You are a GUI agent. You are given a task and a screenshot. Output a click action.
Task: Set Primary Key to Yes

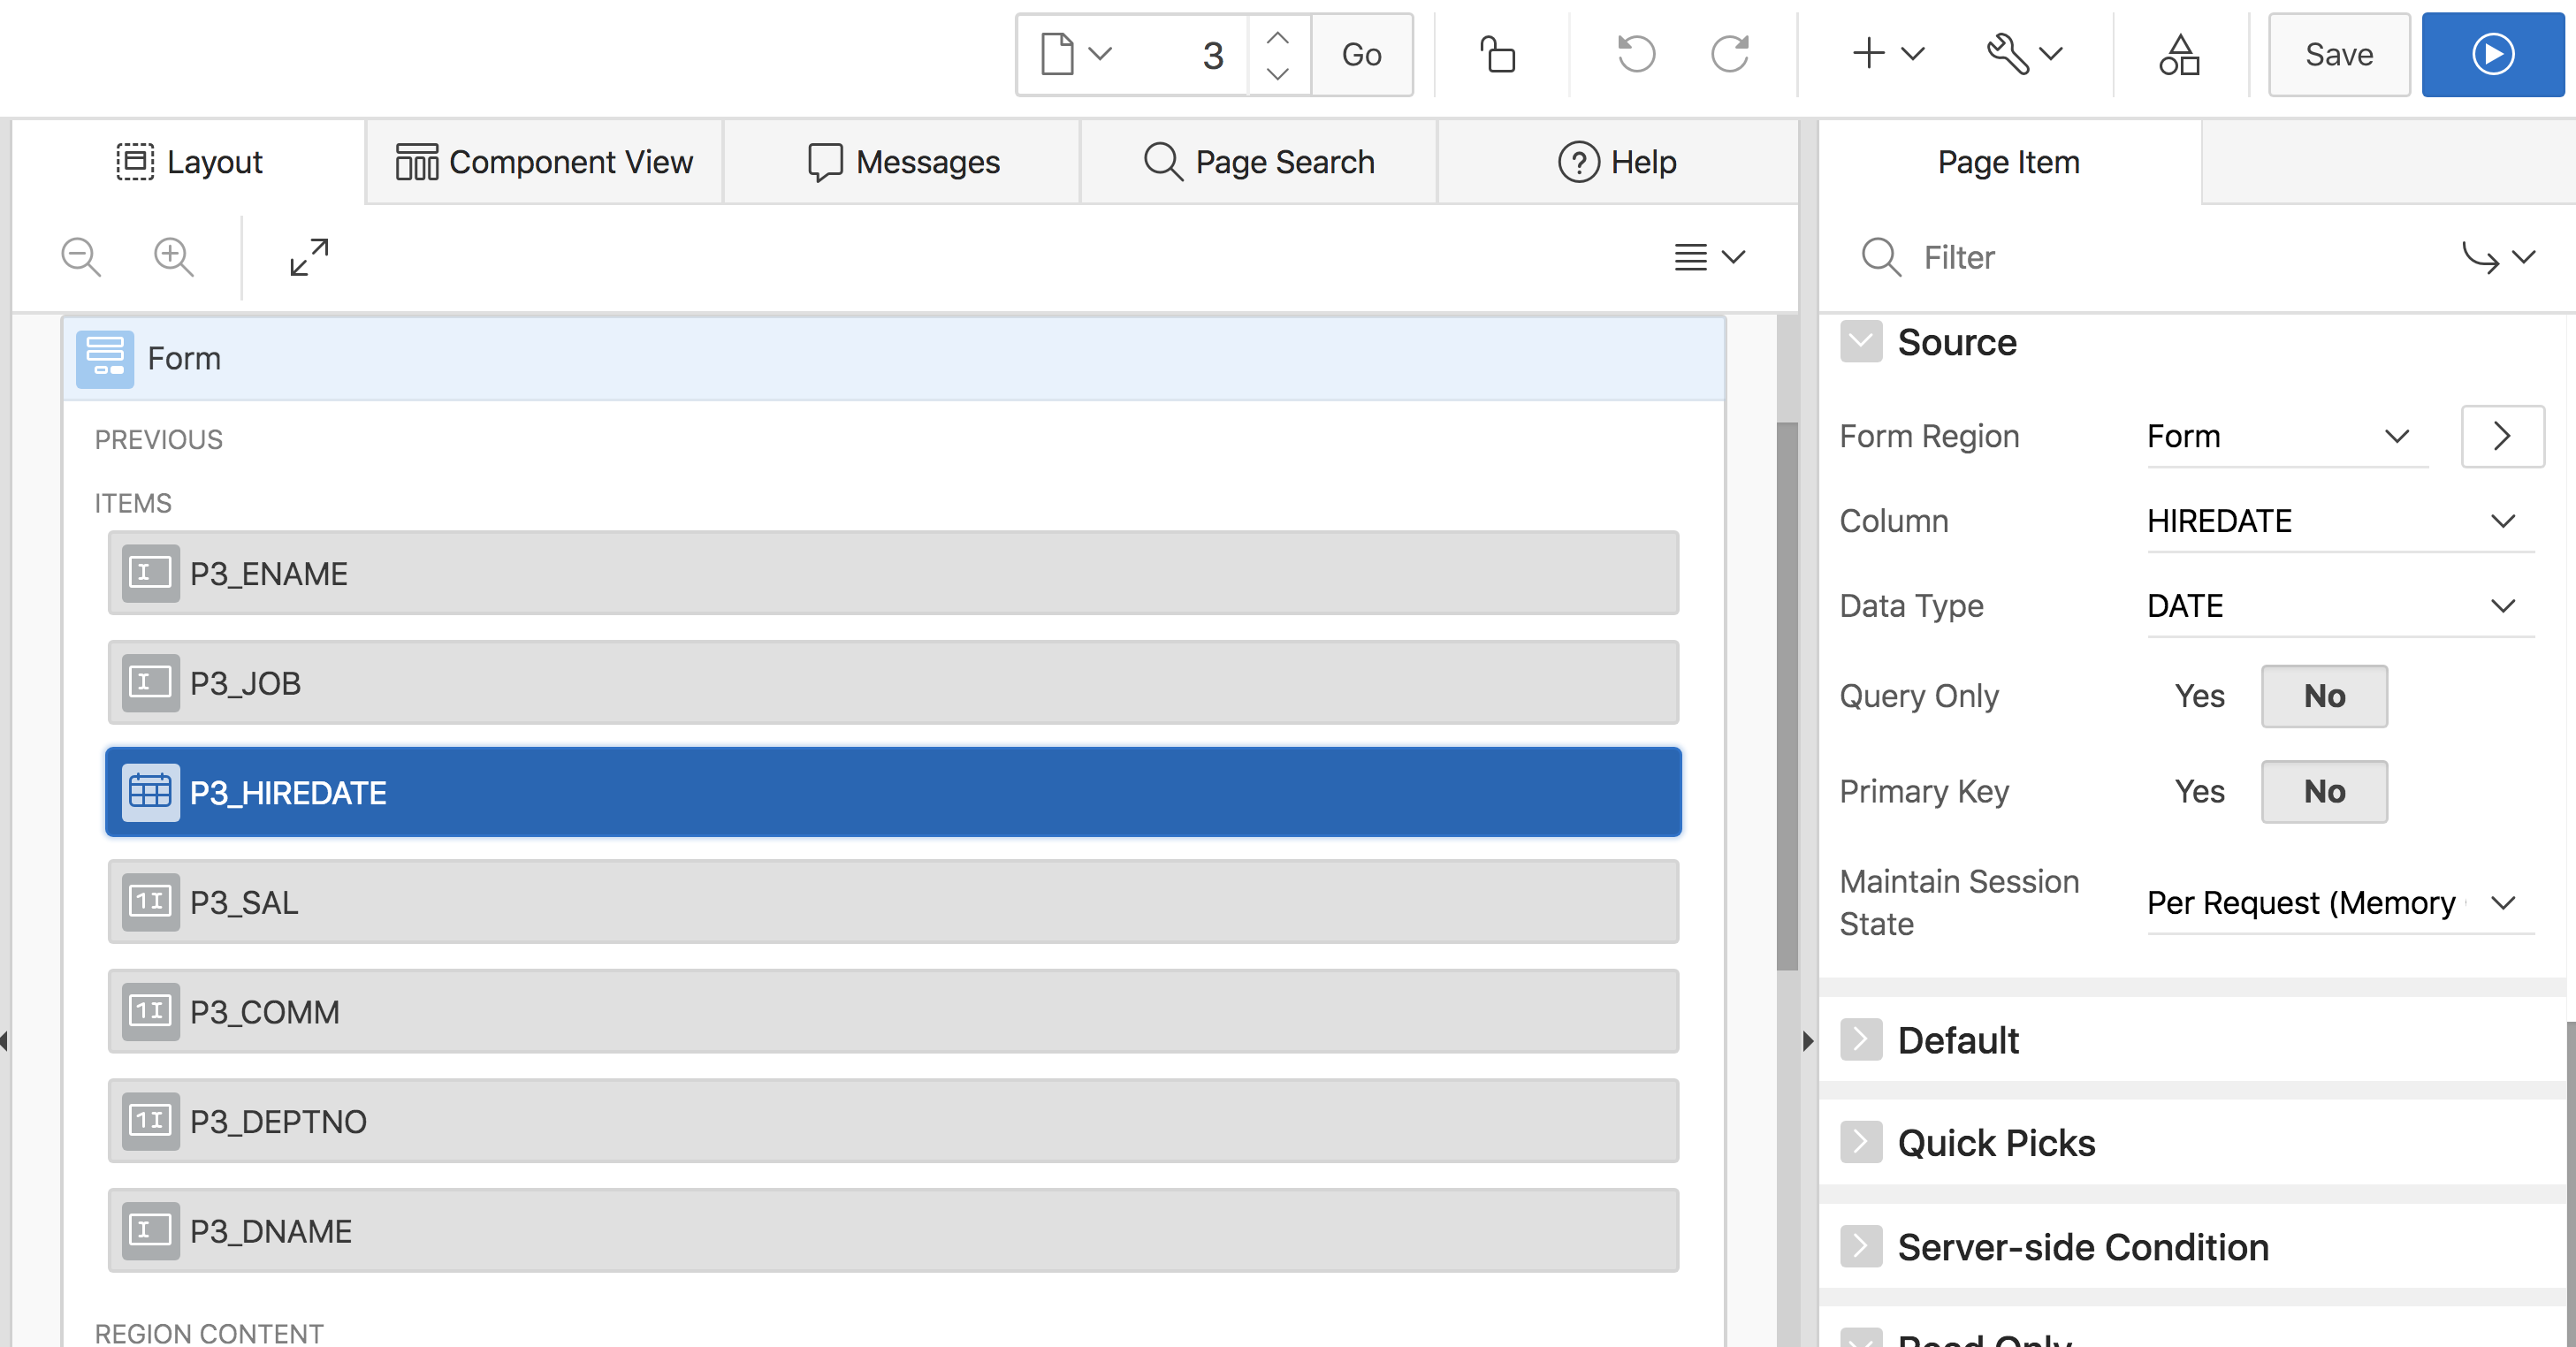(2199, 792)
